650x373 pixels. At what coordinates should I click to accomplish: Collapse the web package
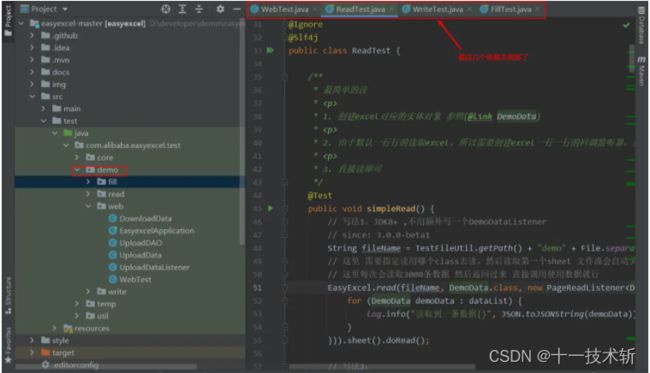[88, 206]
